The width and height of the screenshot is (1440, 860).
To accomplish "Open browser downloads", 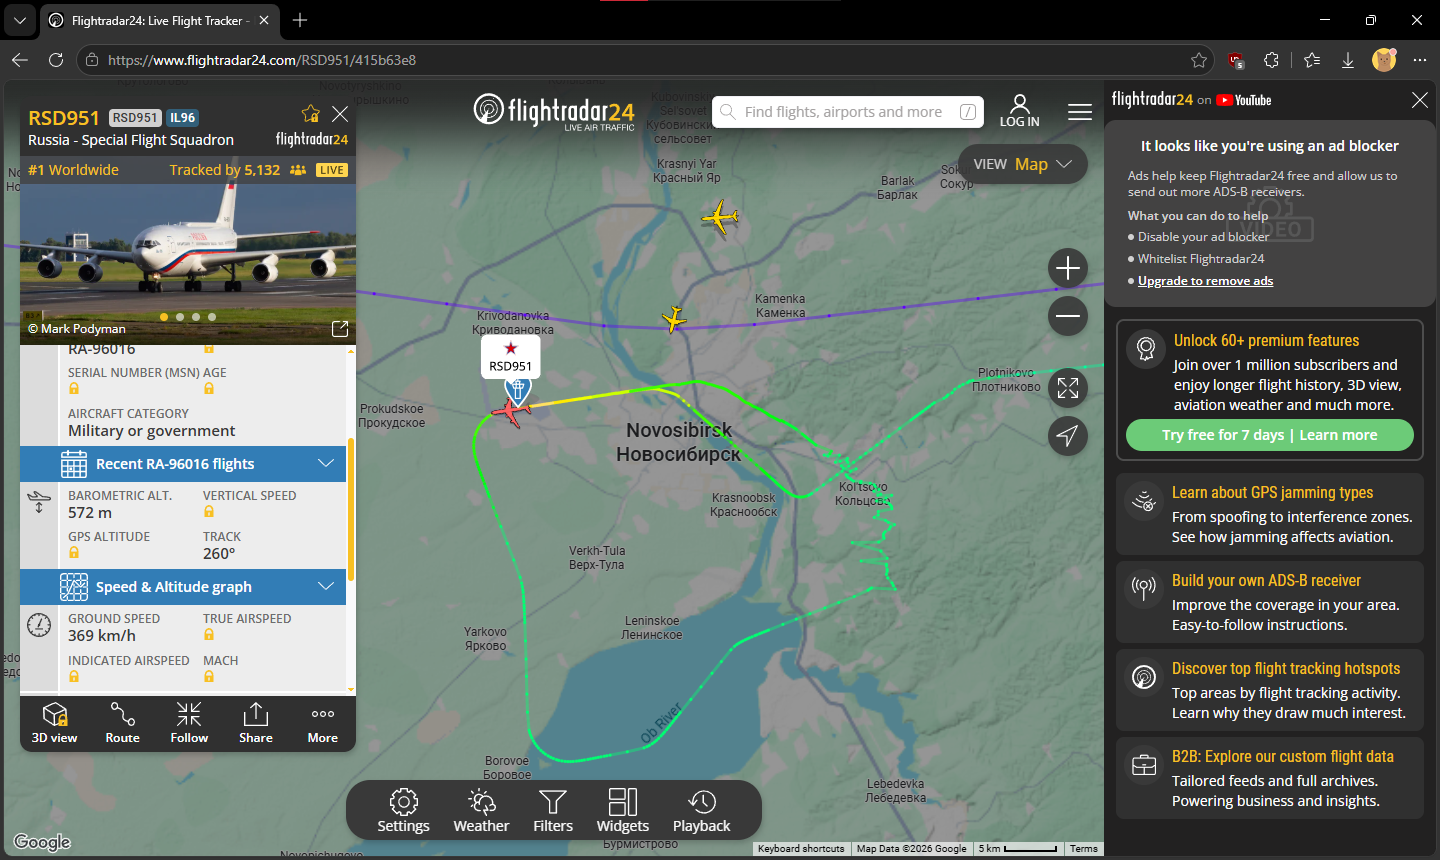I will (x=1348, y=60).
